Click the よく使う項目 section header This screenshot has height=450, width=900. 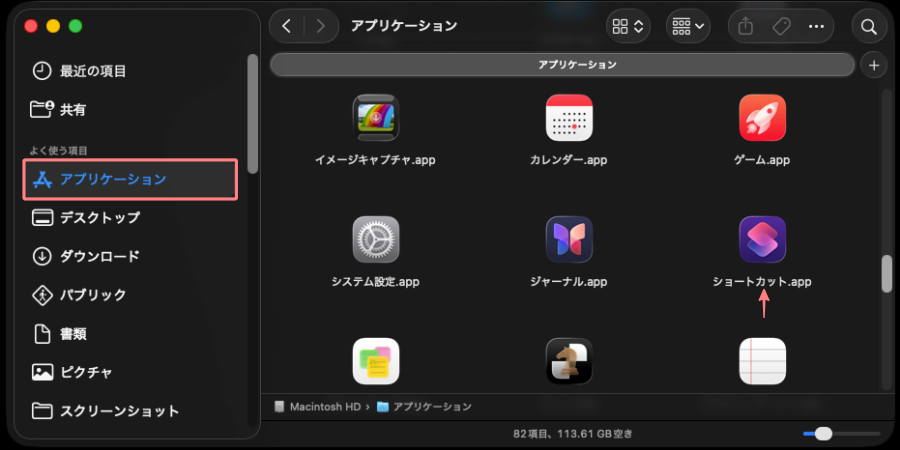[59, 151]
